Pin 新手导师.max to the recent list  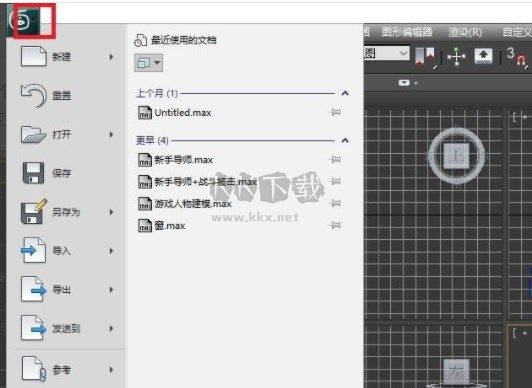(335, 159)
